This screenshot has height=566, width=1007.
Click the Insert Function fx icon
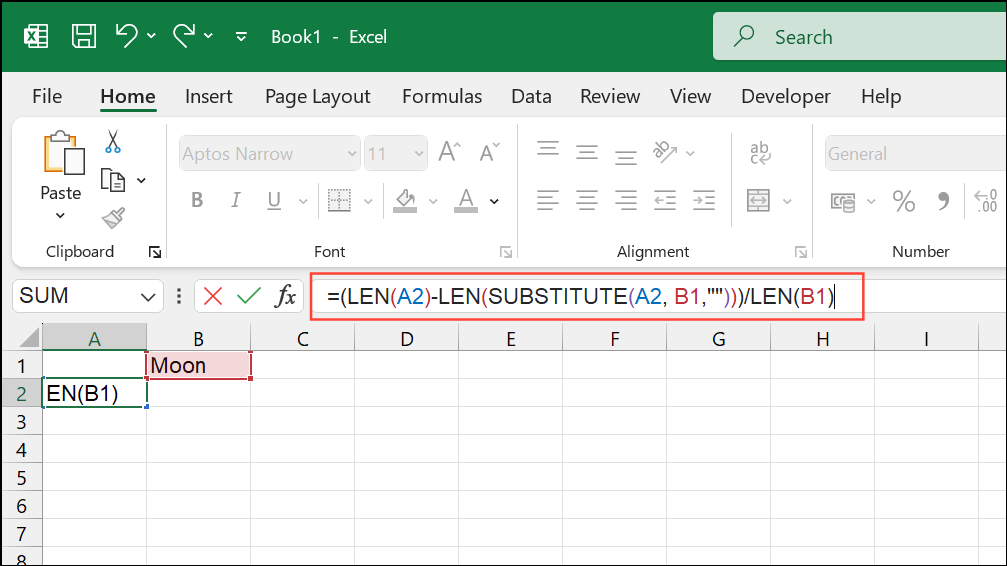click(x=285, y=296)
